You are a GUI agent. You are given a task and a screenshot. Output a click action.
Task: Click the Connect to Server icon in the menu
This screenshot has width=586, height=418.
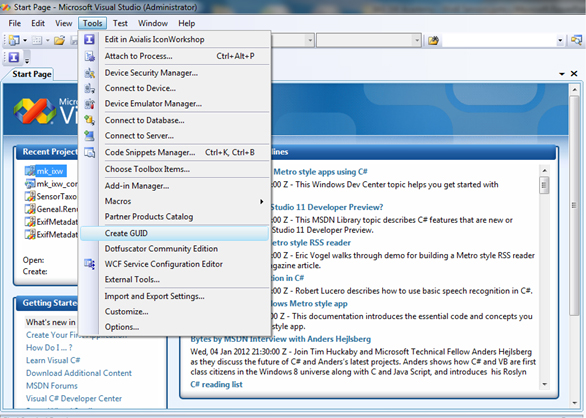click(90, 136)
